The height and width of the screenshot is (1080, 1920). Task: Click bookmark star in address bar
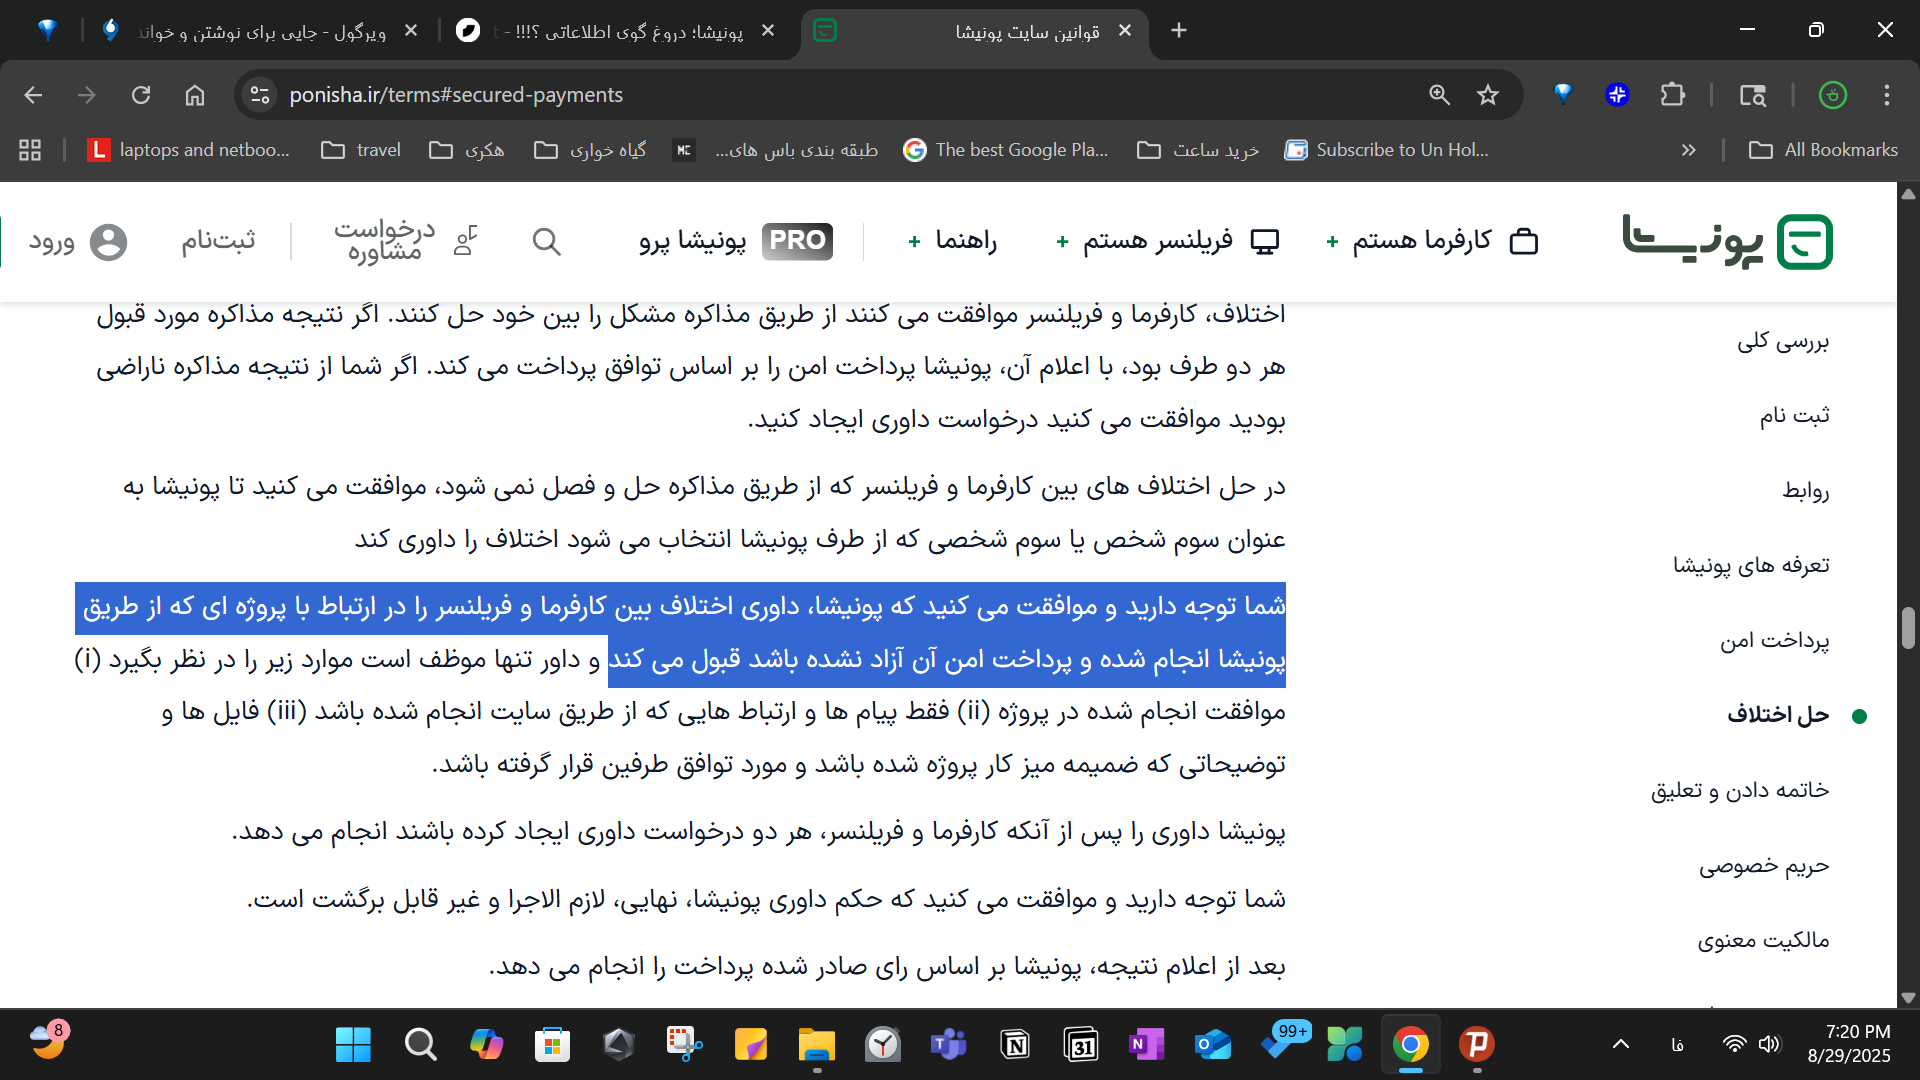tap(1488, 95)
